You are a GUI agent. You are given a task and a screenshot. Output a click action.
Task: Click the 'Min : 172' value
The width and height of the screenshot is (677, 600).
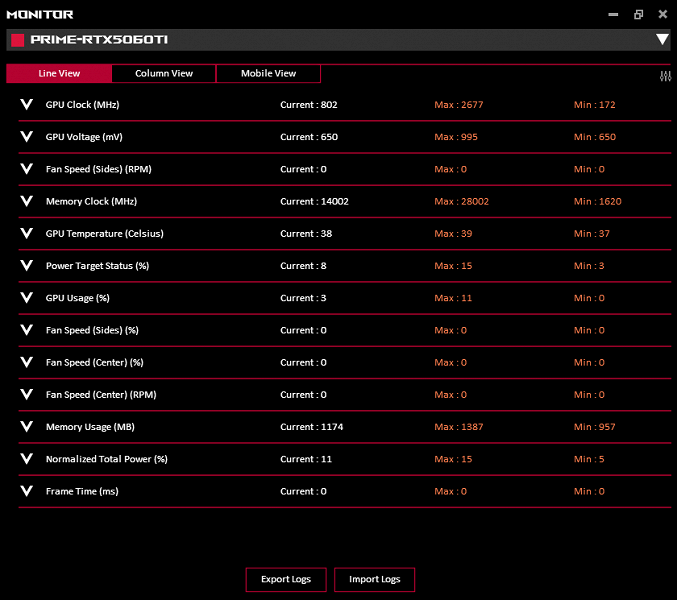(595, 105)
